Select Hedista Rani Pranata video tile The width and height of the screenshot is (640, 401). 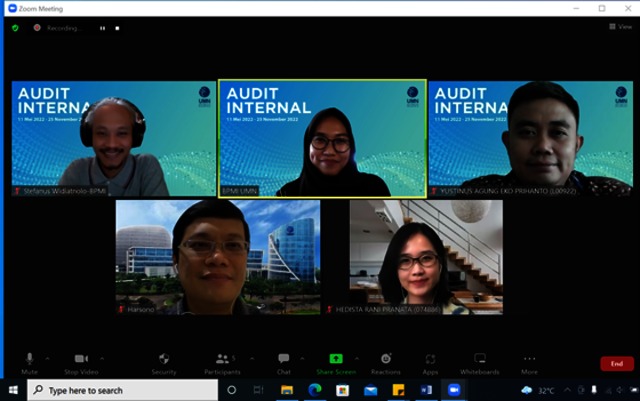coord(426,257)
